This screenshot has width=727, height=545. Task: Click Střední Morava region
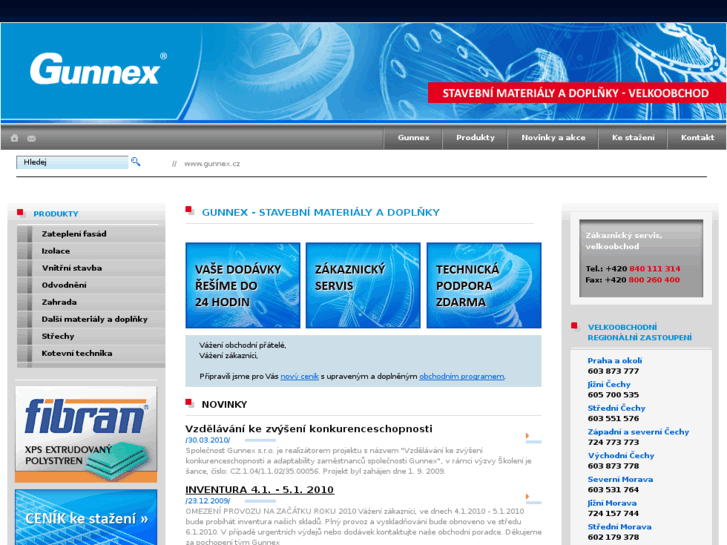click(x=619, y=526)
